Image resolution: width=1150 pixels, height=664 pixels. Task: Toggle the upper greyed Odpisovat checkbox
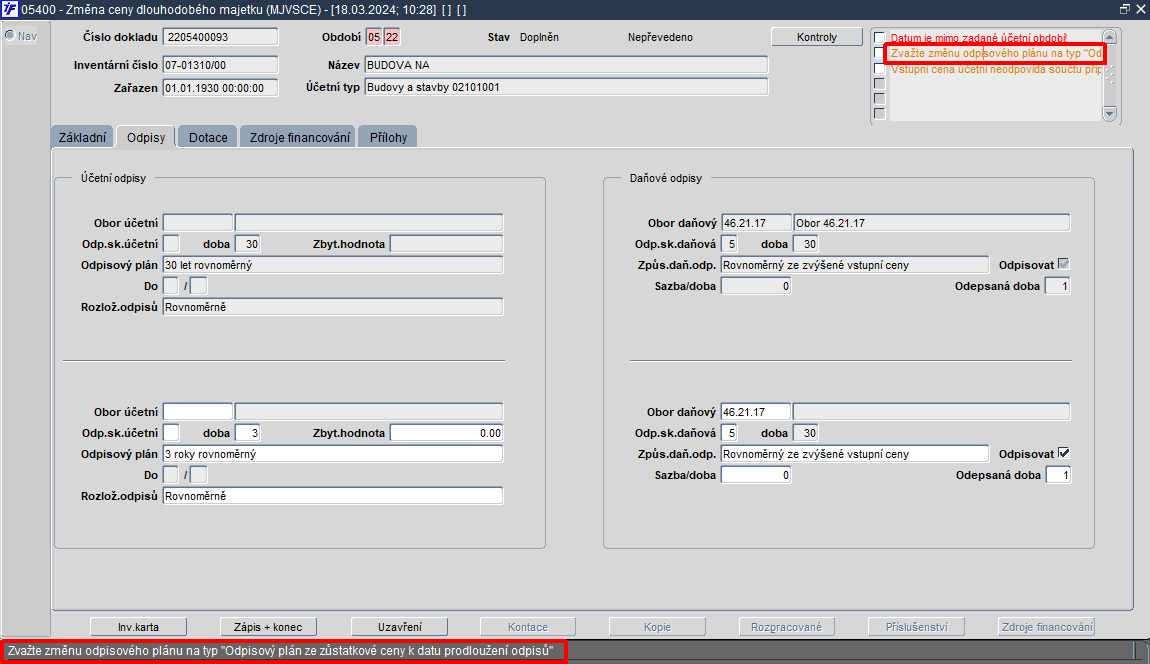click(1063, 264)
